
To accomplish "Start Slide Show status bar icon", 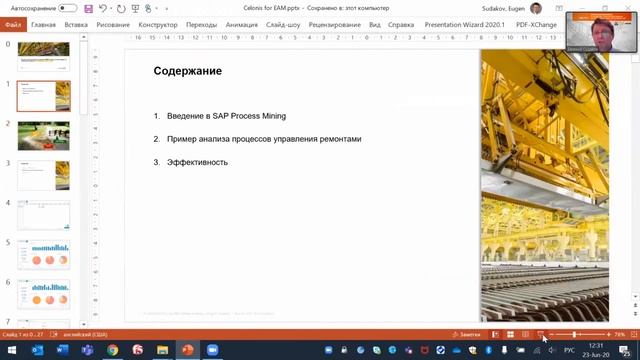I will pos(540,335).
